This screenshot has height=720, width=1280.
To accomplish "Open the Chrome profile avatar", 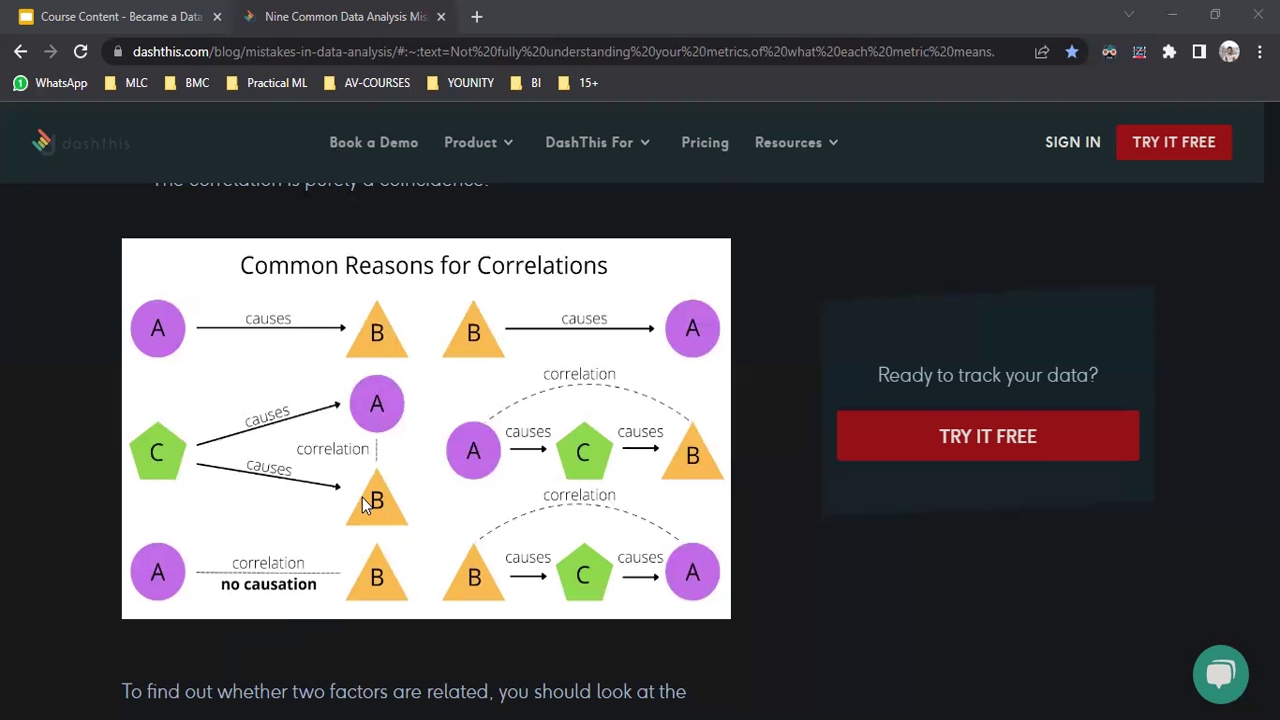I will (1229, 52).
